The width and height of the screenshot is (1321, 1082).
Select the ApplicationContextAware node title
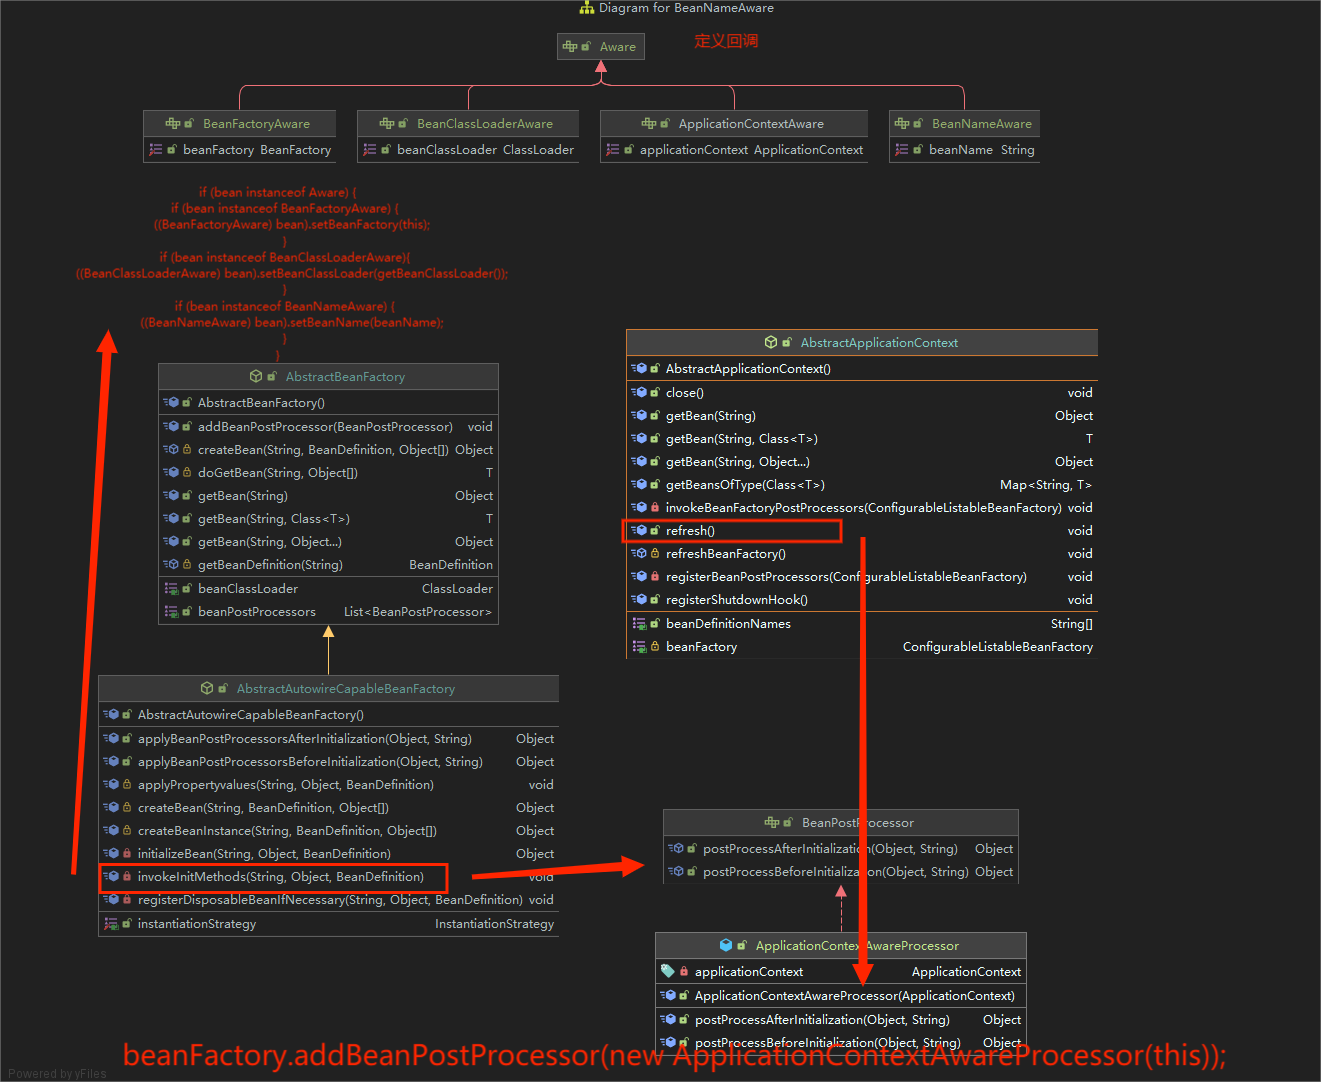[751, 123]
